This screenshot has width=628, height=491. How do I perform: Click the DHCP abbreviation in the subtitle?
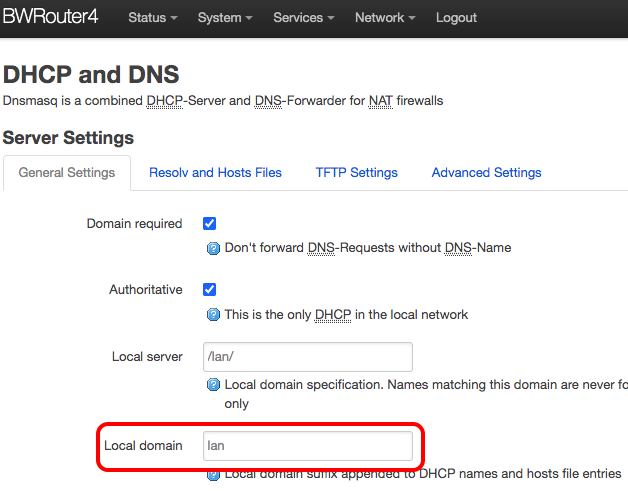pyautogui.click(x=164, y=101)
